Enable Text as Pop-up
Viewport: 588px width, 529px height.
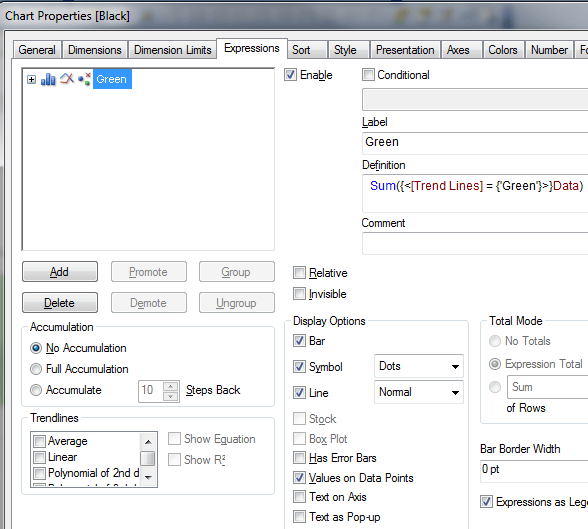tap(299, 517)
